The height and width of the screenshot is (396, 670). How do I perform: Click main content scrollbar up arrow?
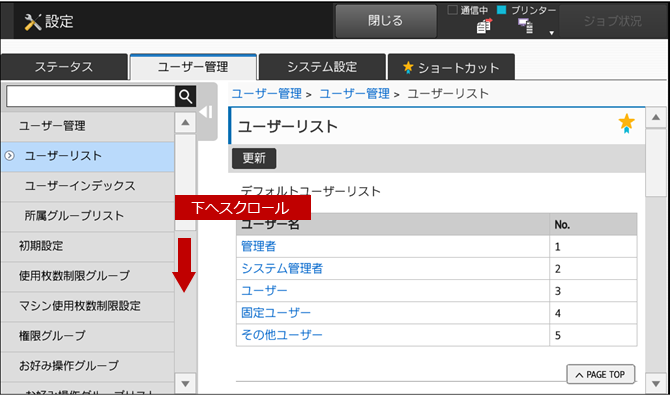[x=656, y=117]
